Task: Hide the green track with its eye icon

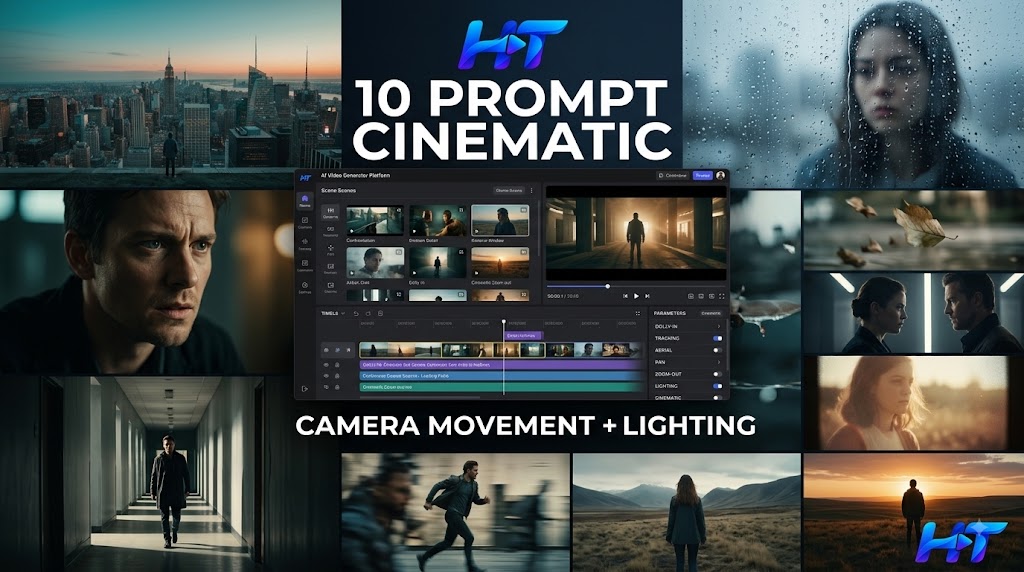Action: coord(326,387)
